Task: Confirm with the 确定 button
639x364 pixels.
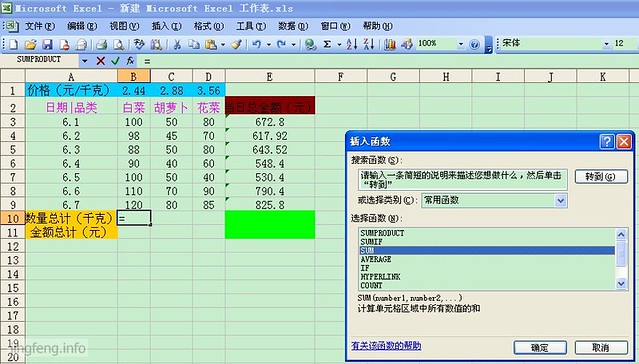Action: coord(540,348)
